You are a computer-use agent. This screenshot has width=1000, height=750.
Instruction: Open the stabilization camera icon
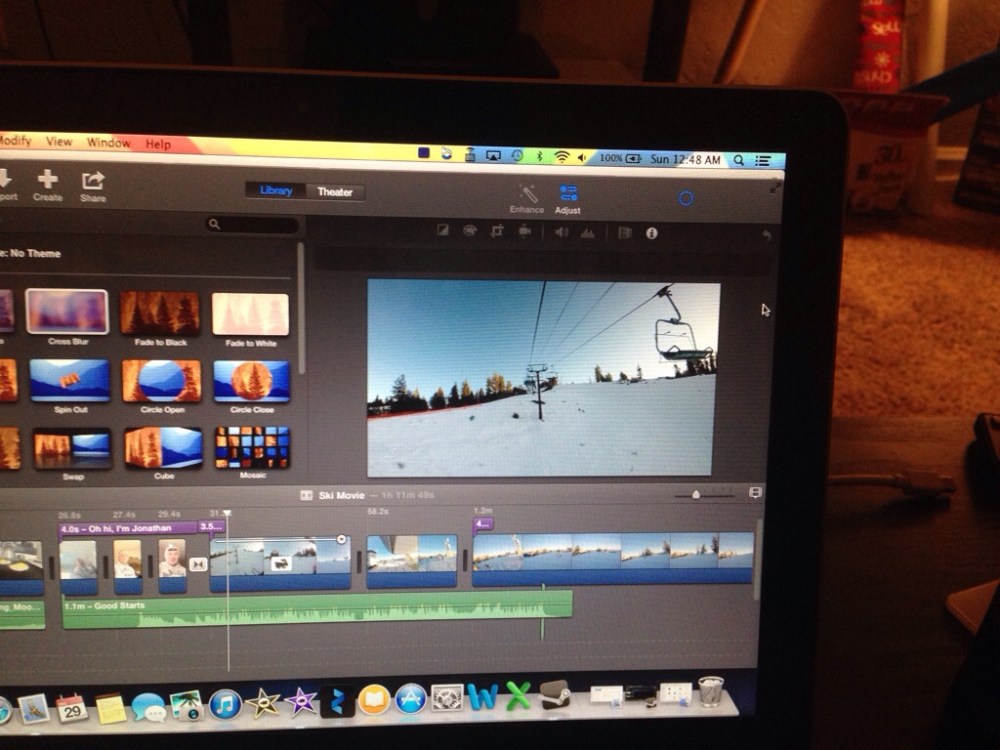coord(524,231)
